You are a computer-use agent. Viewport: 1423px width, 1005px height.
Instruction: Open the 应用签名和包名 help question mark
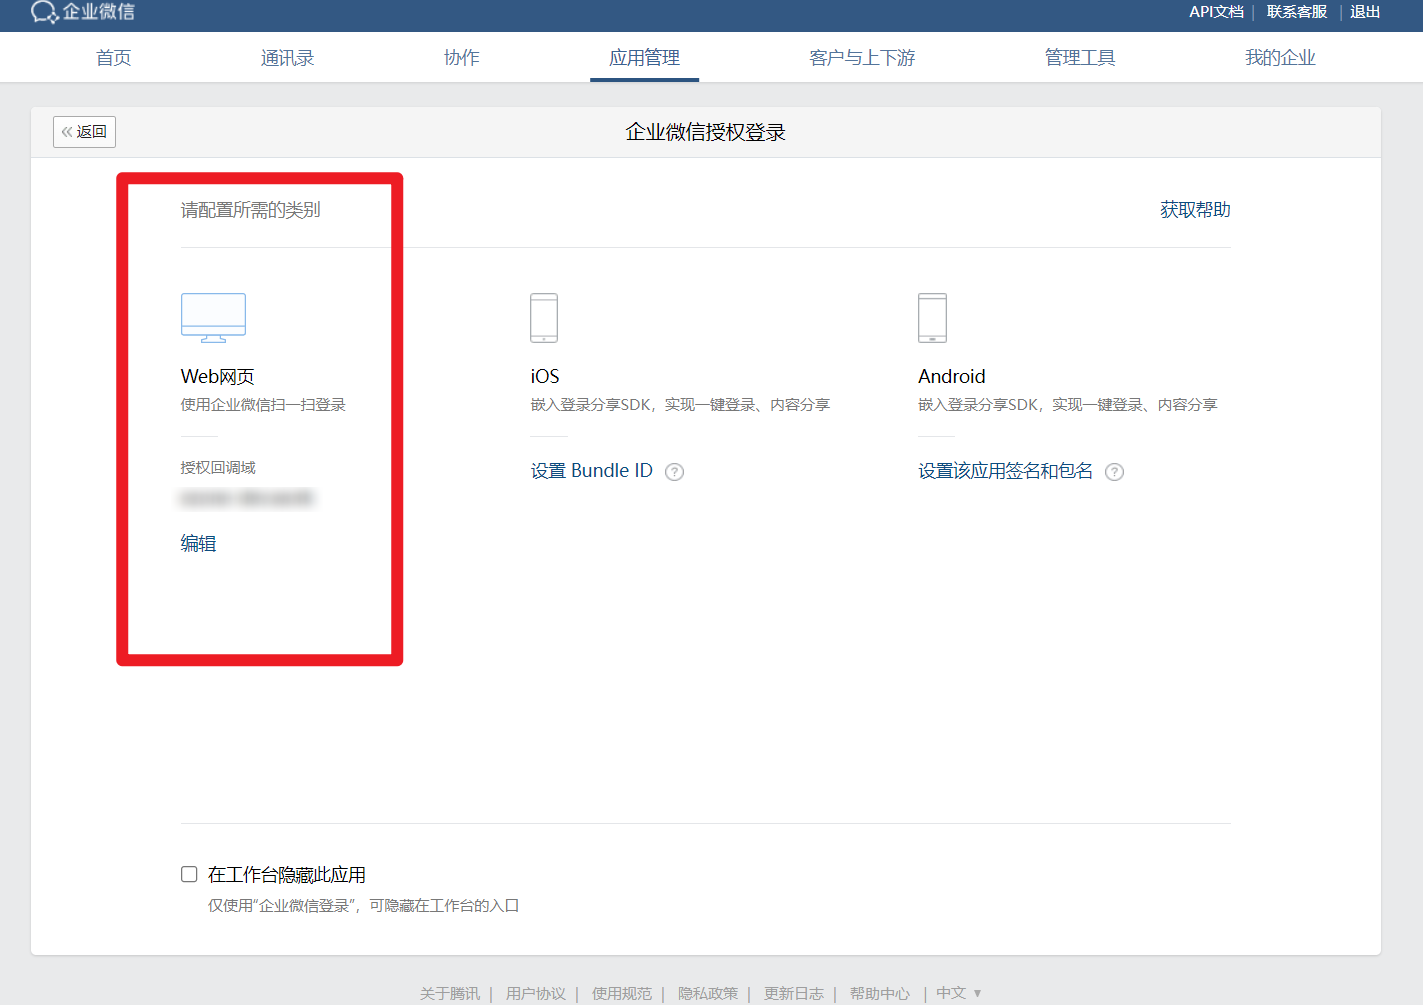1114,471
